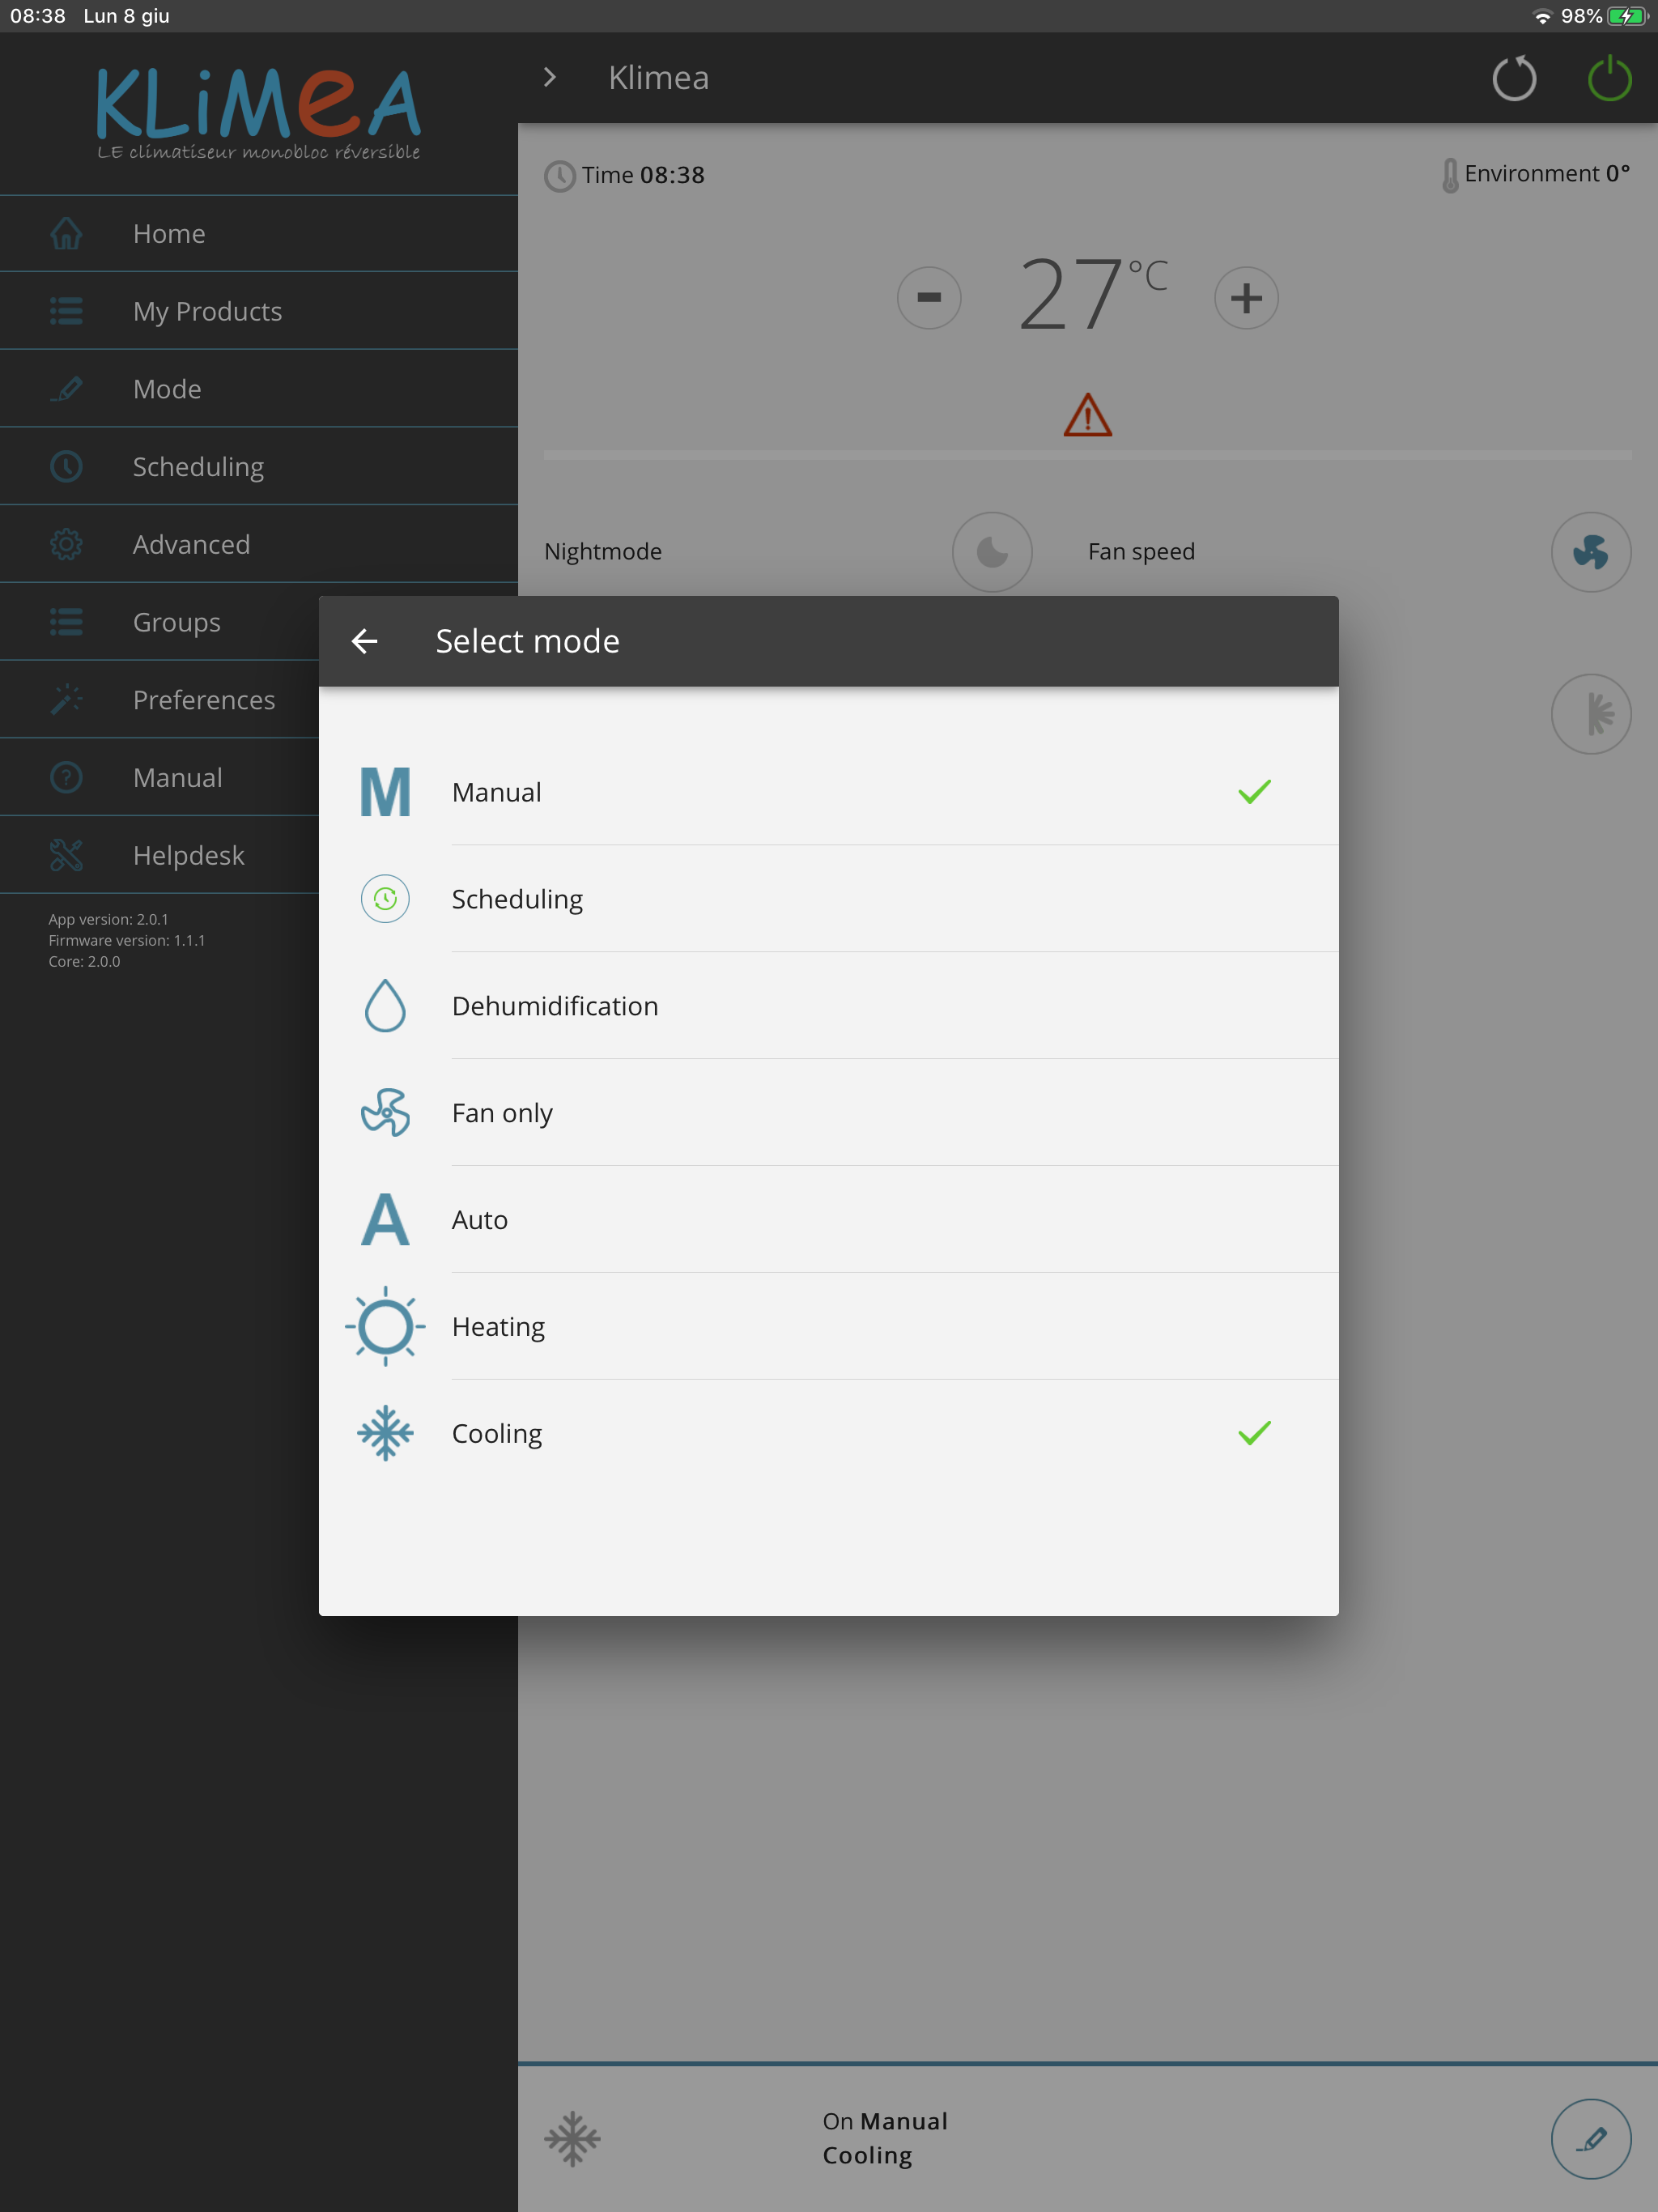Viewport: 1658px width, 2212px height.
Task: Click the refresh icon in header
Action: 1513,78
